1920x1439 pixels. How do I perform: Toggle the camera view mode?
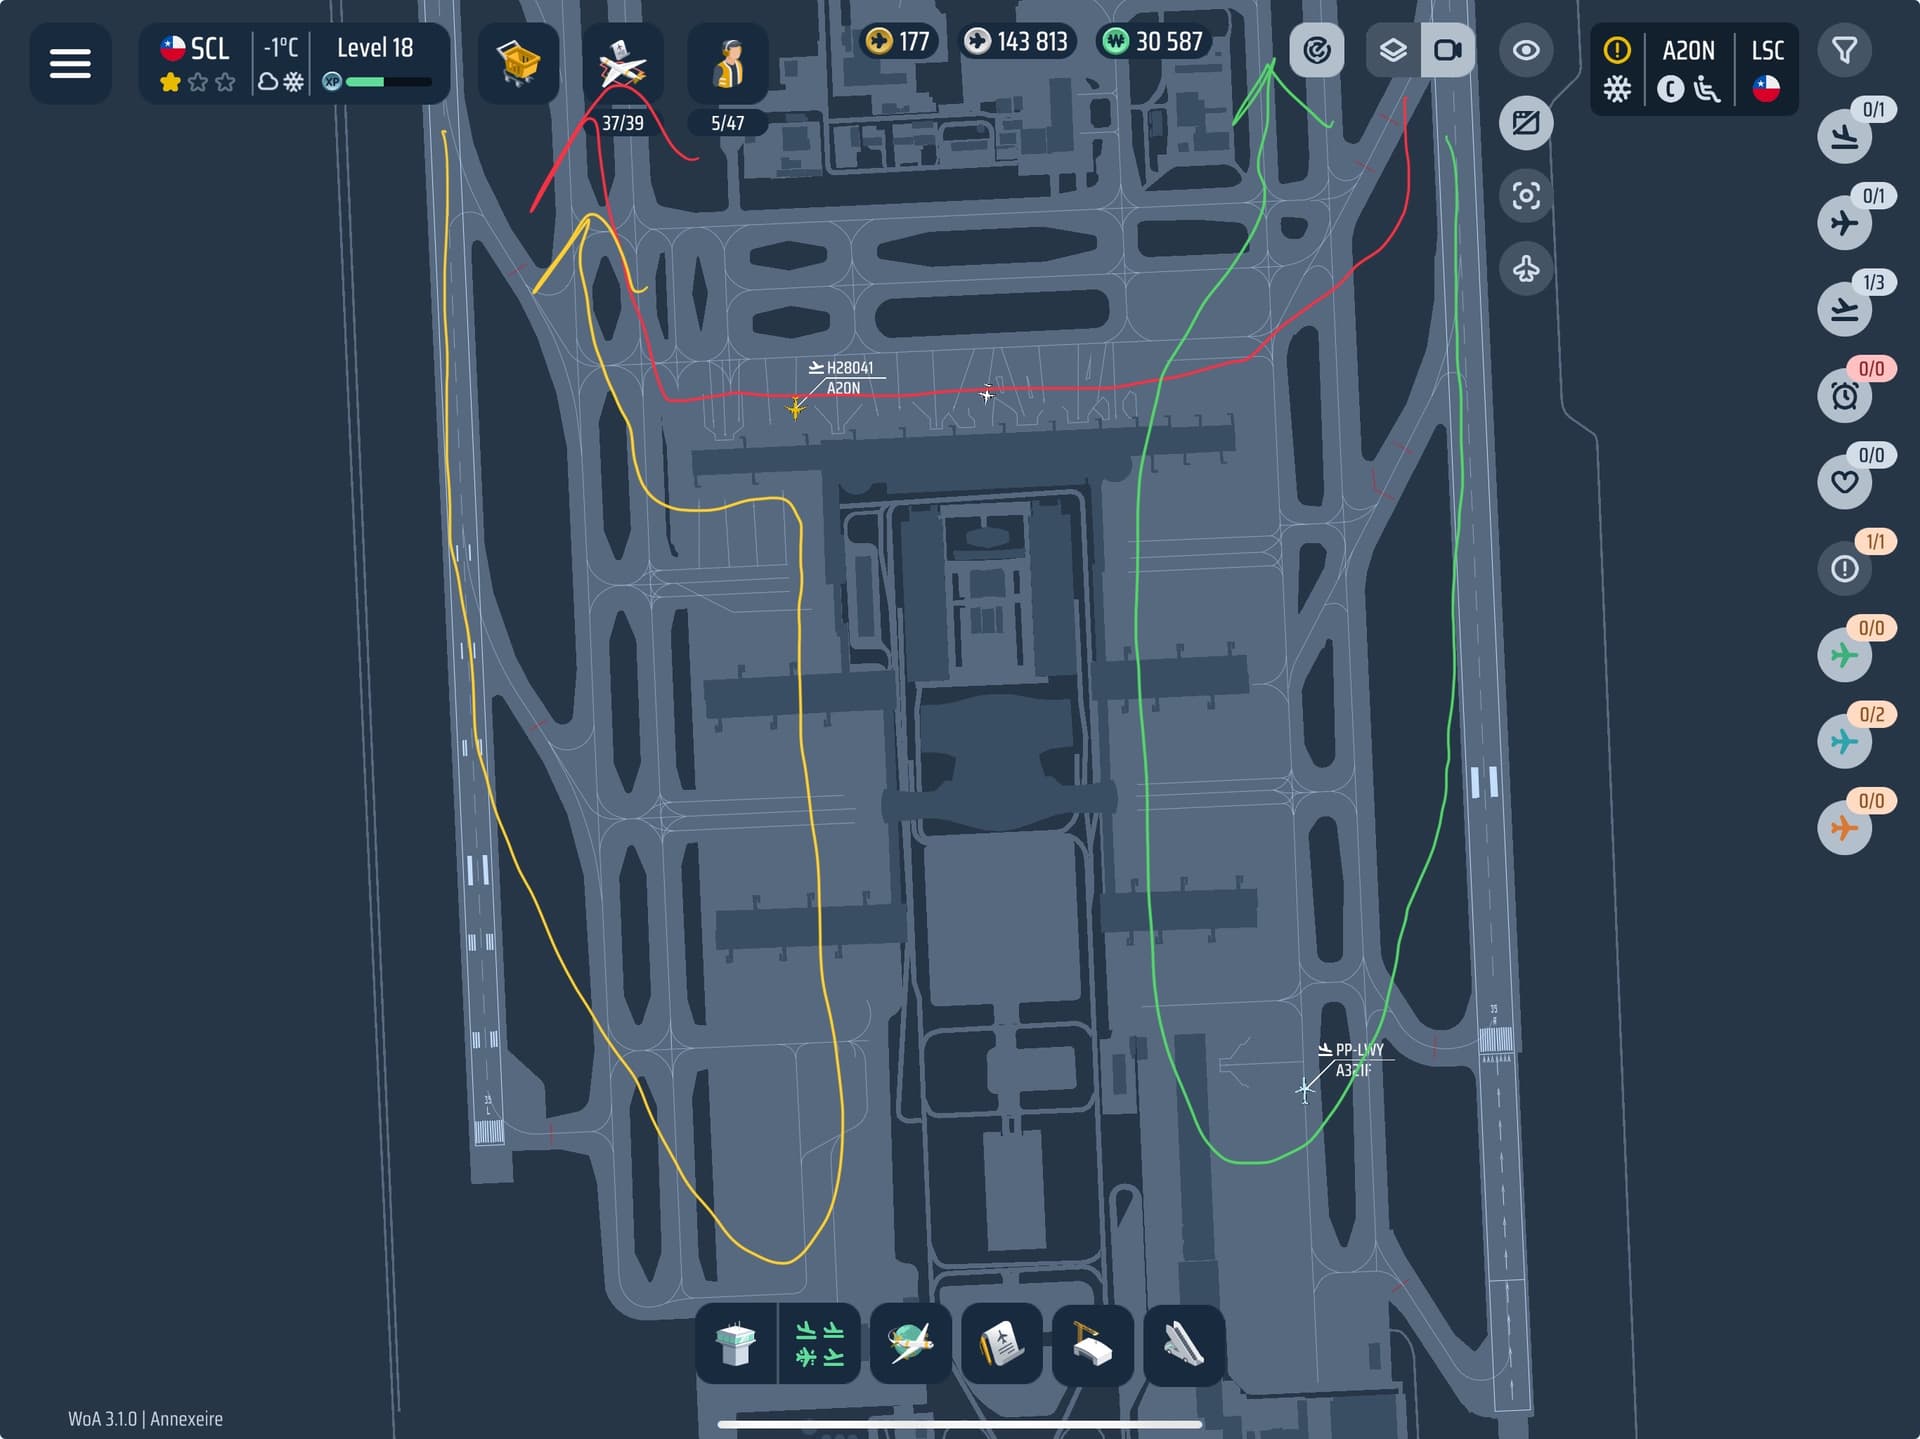1448,50
